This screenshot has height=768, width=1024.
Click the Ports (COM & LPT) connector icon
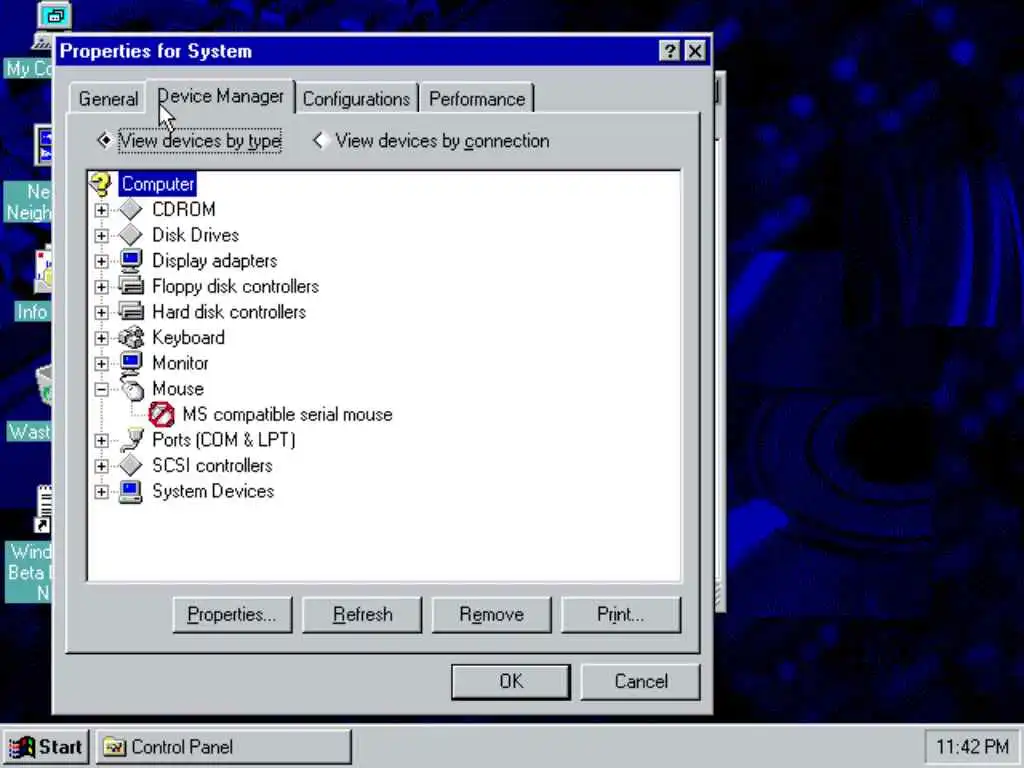tap(131, 440)
